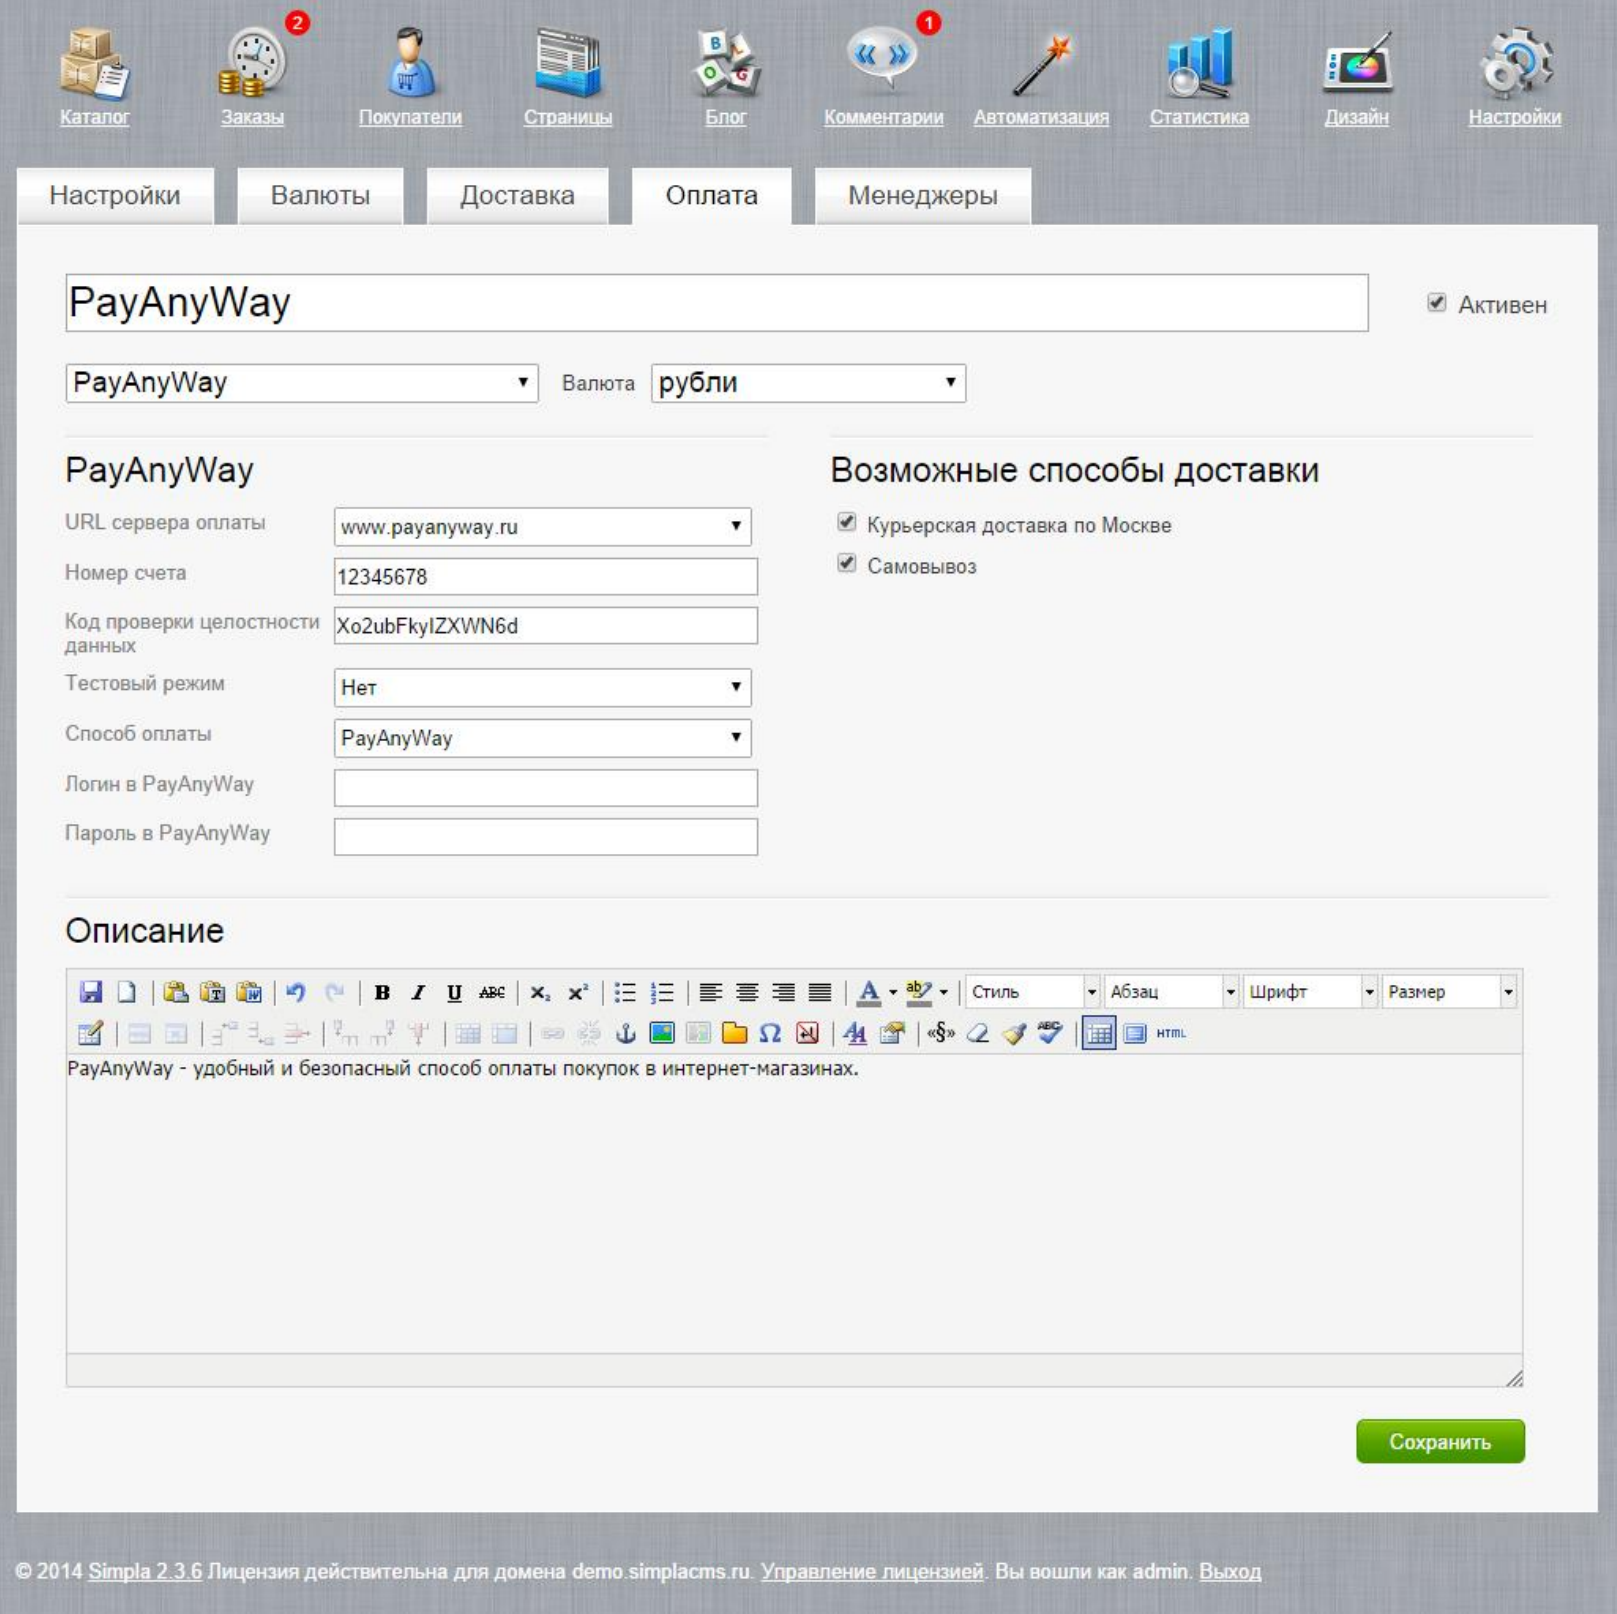1617x1614 pixels.
Task: Open text highlight color picker
Action: click(919, 992)
